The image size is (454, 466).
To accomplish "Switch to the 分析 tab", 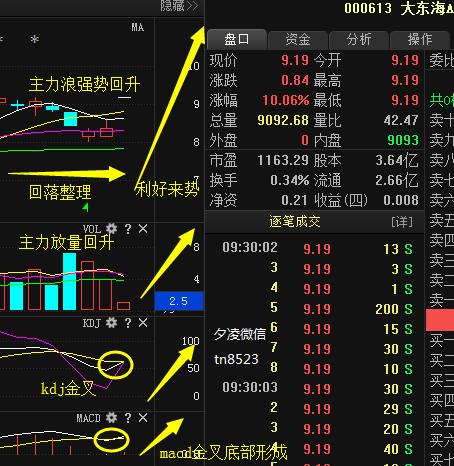I will tap(359, 40).
